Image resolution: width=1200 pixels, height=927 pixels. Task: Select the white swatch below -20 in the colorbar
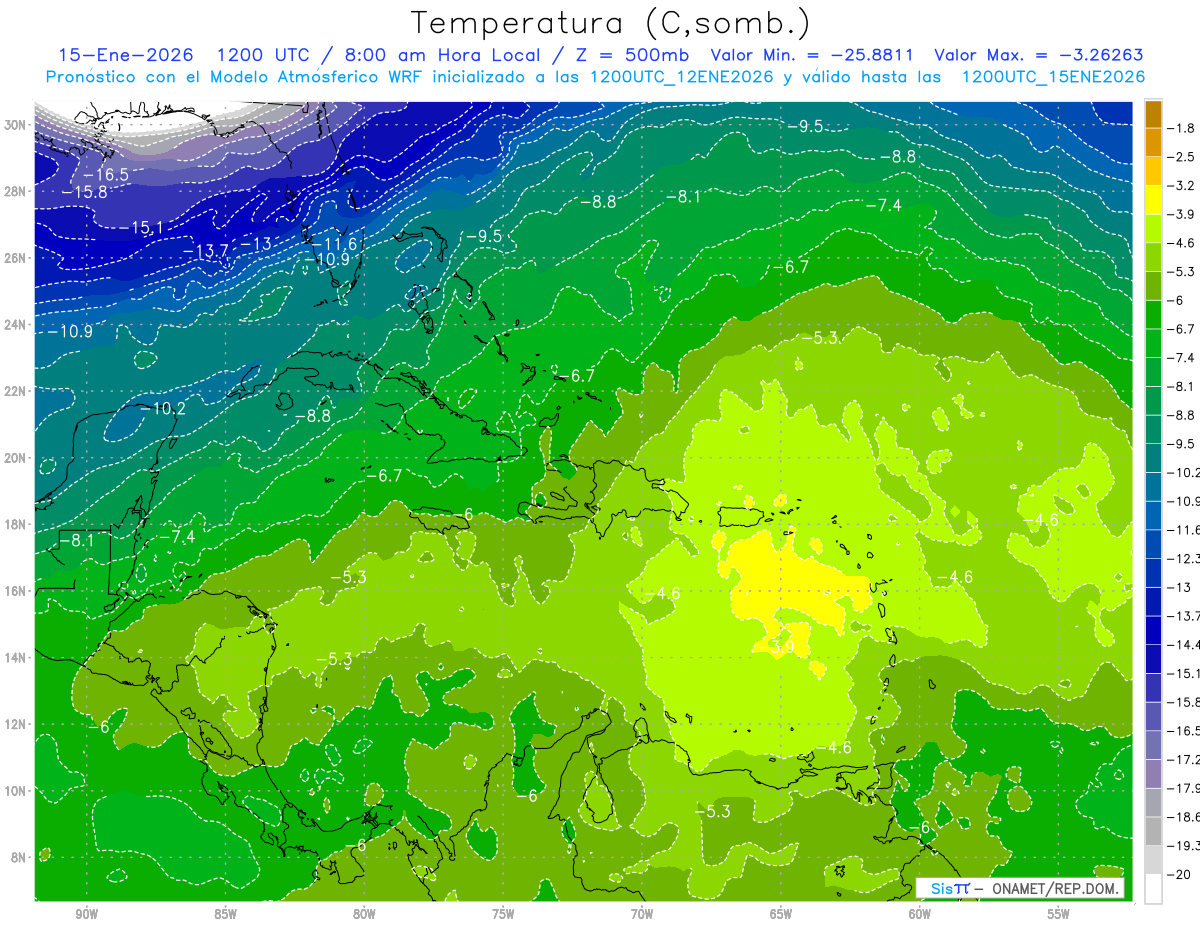click(1153, 889)
